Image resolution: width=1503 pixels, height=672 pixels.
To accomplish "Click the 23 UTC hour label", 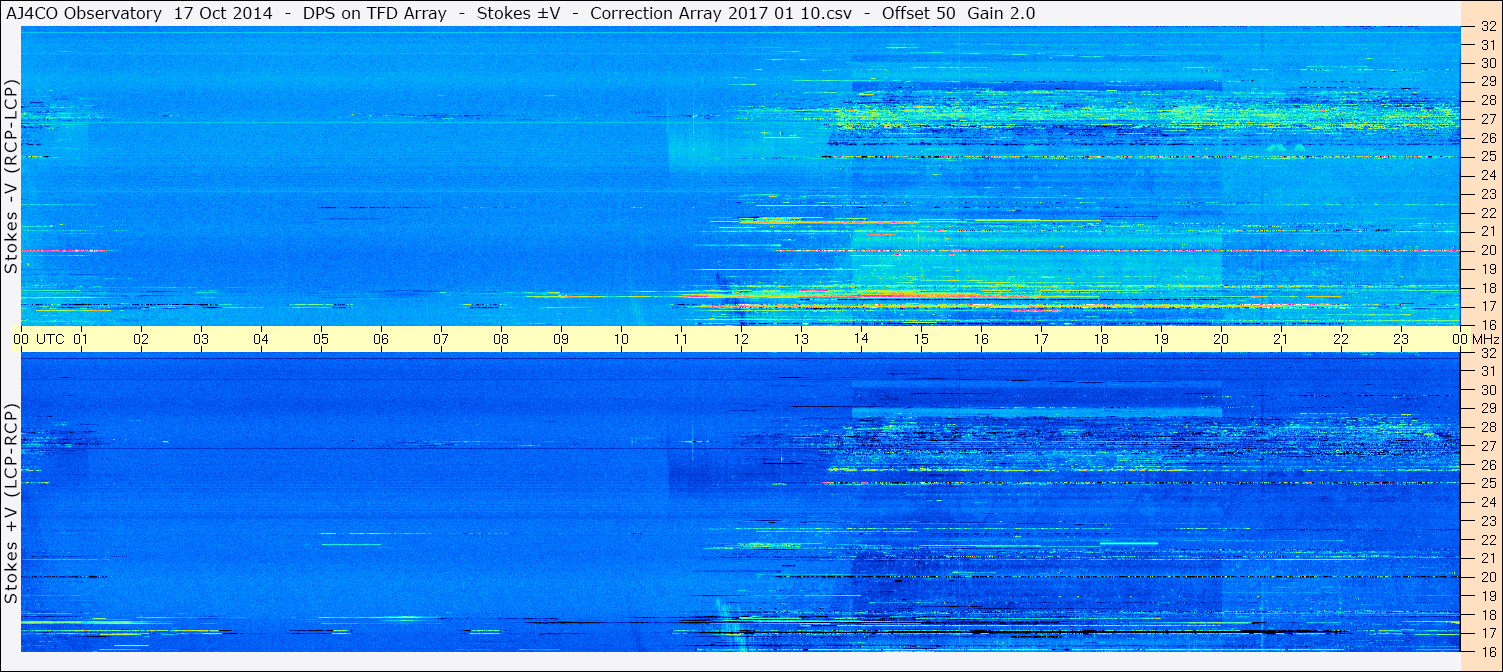I will click(x=1401, y=340).
